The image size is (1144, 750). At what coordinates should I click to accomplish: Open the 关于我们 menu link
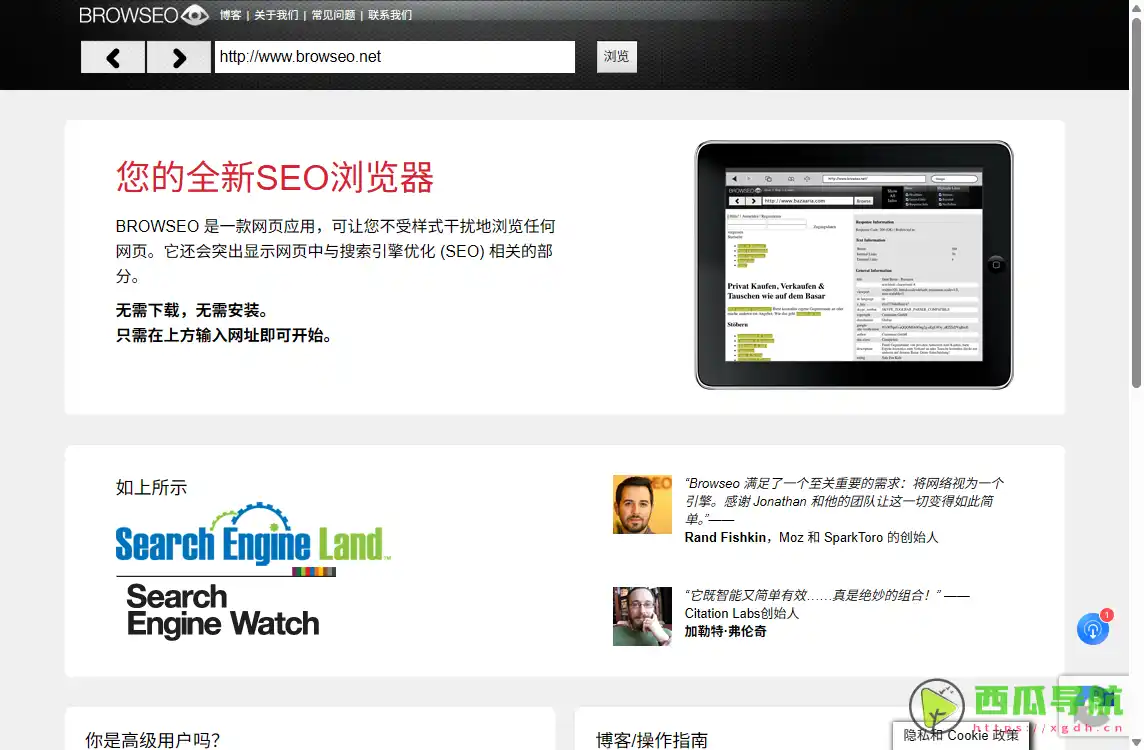pyautogui.click(x=277, y=15)
